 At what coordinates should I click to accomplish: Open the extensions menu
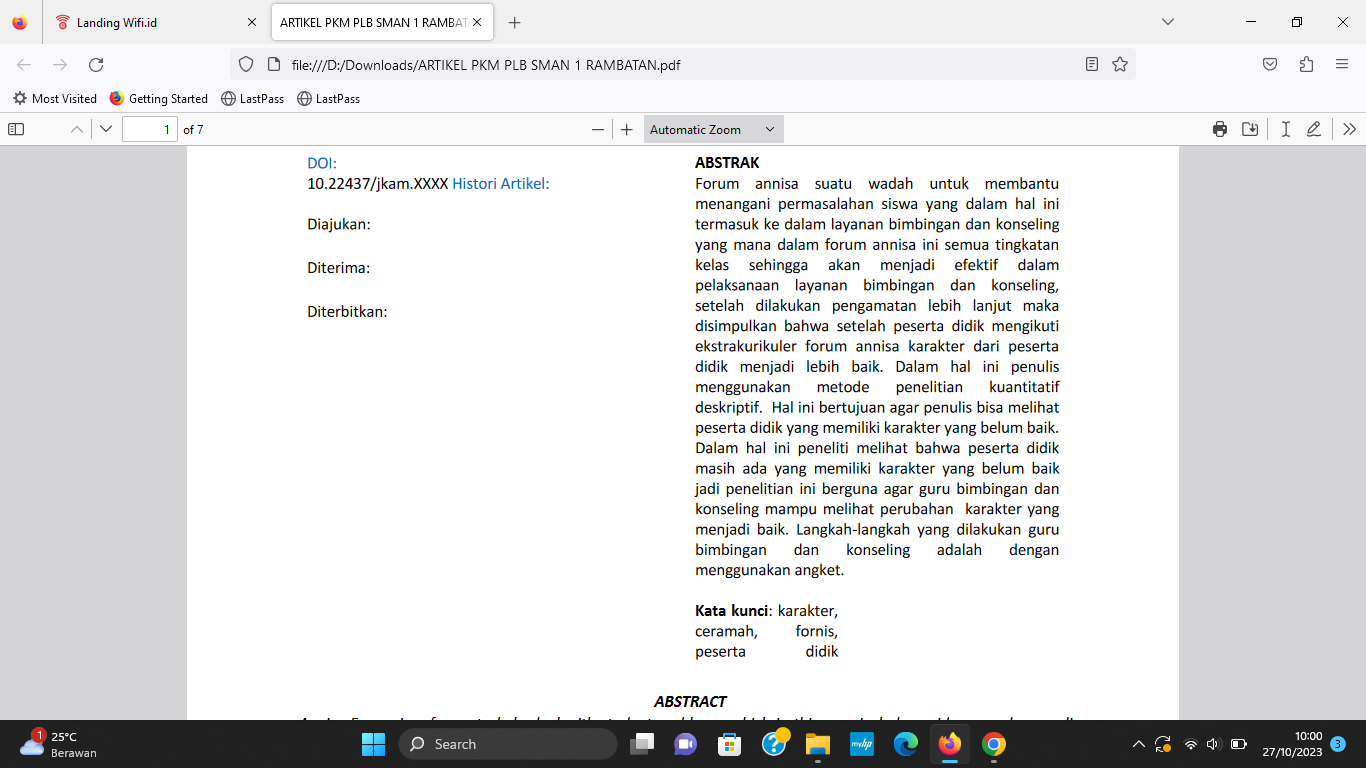pyautogui.click(x=1306, y=64)
